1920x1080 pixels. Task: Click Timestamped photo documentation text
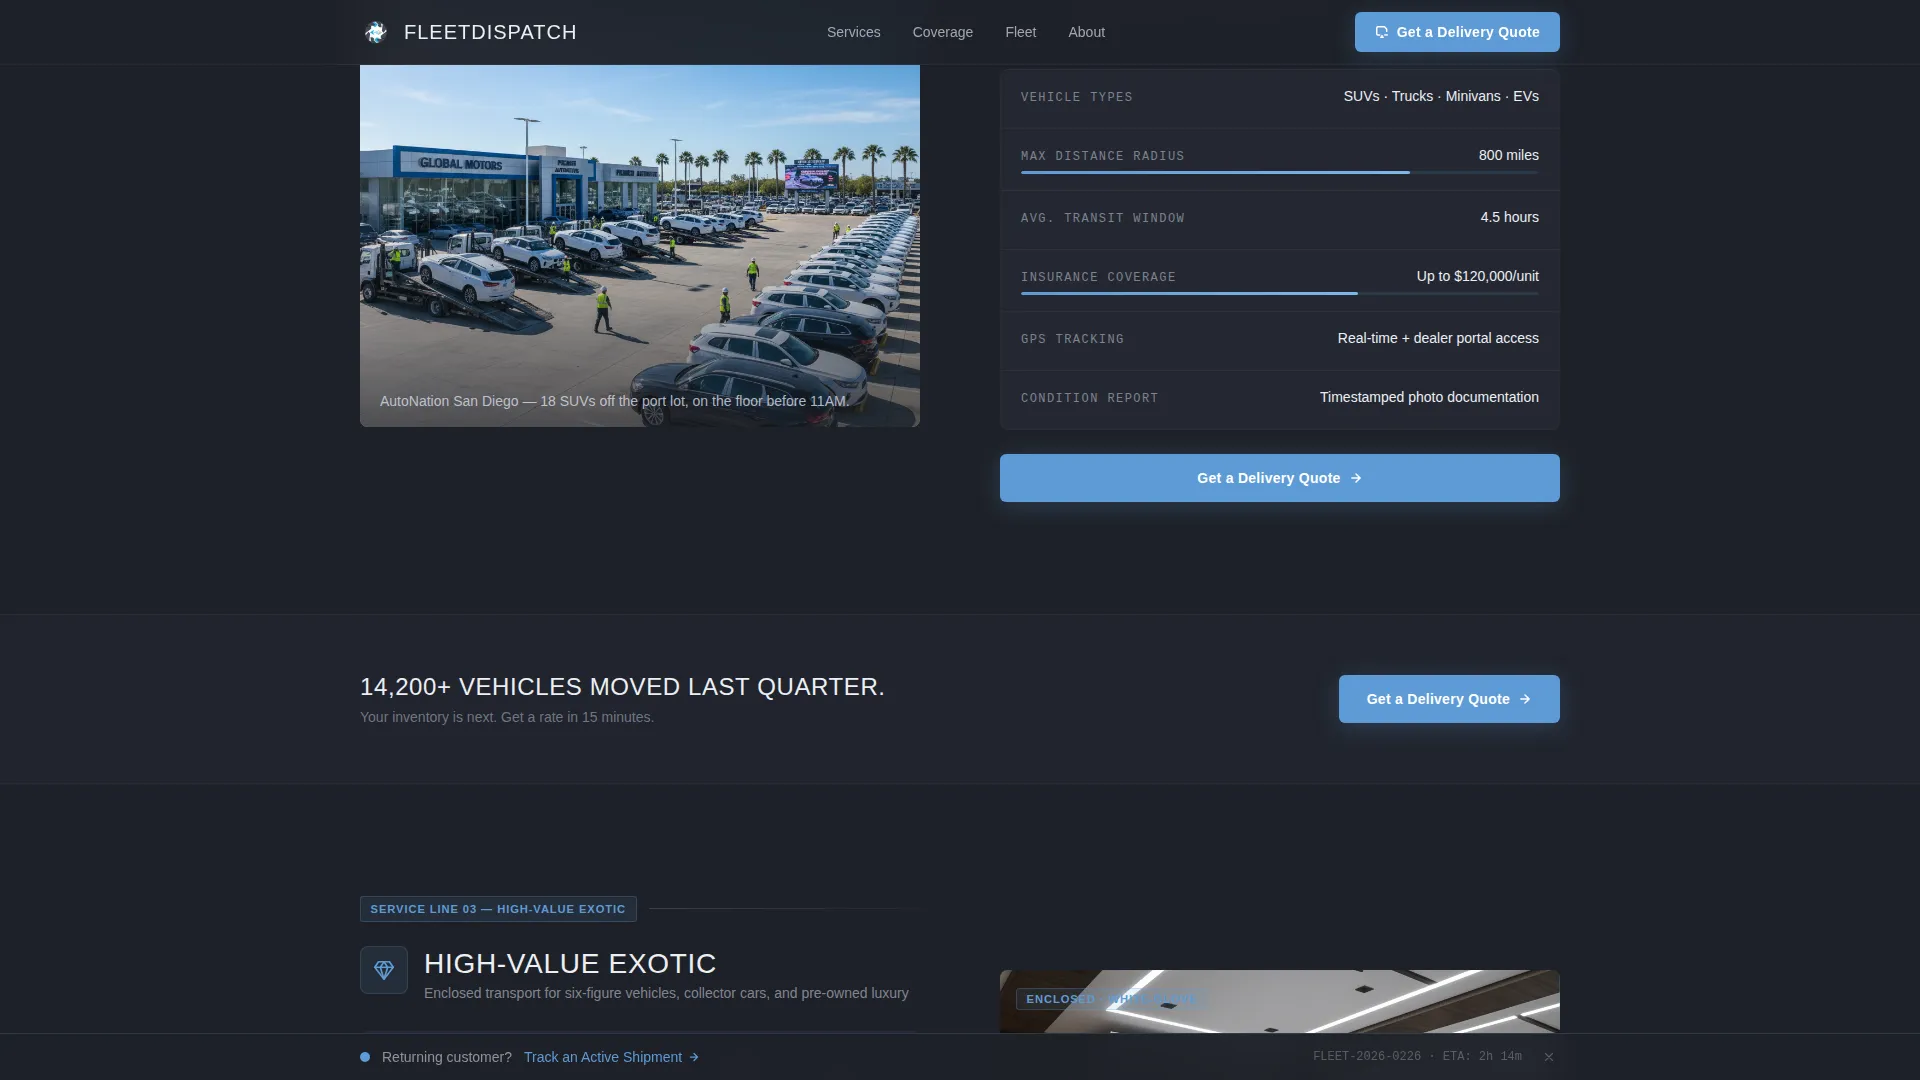(1429, 397)
